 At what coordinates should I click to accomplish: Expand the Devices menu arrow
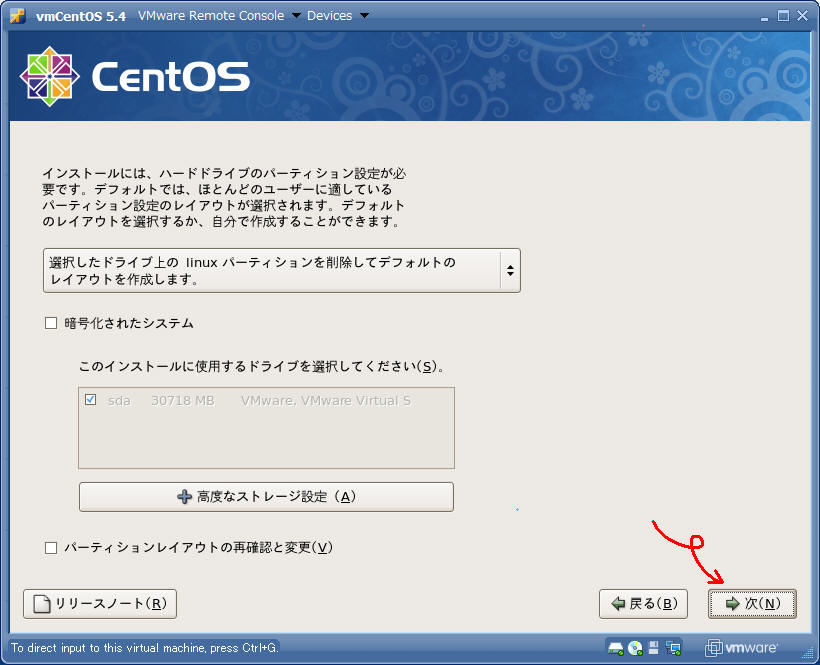click(363, 16)
